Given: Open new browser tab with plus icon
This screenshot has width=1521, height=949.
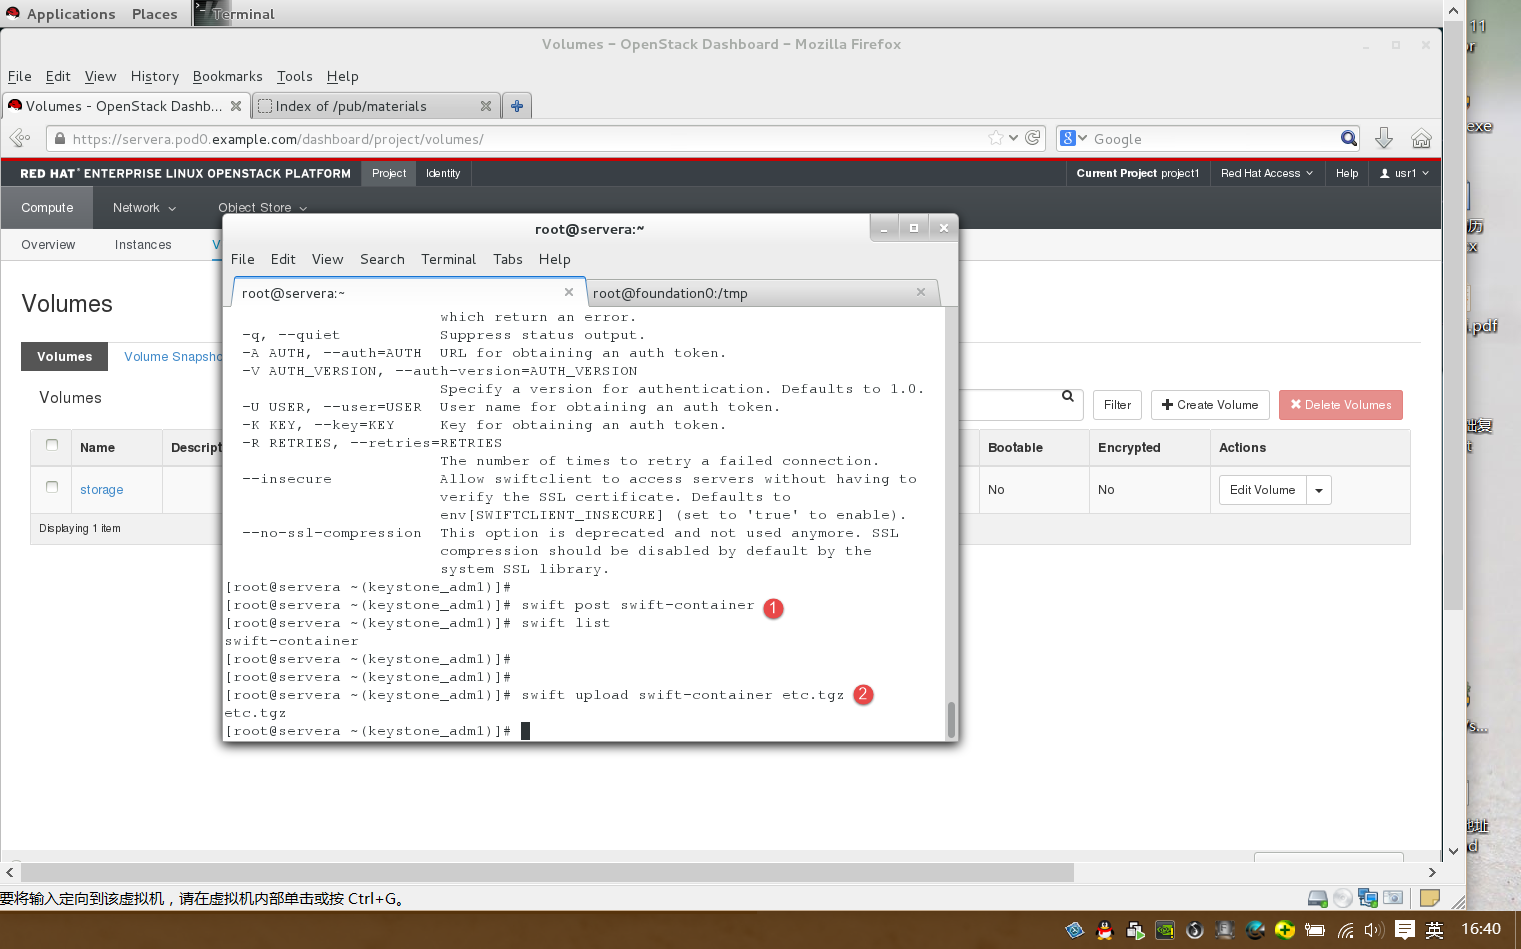Looking at the screenshot, I should point(517,106).
